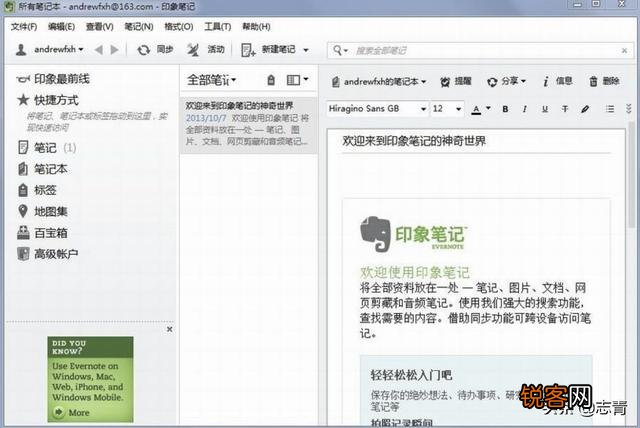Go forward with the right arrow

pyautogui.click(x=115, y=50)
